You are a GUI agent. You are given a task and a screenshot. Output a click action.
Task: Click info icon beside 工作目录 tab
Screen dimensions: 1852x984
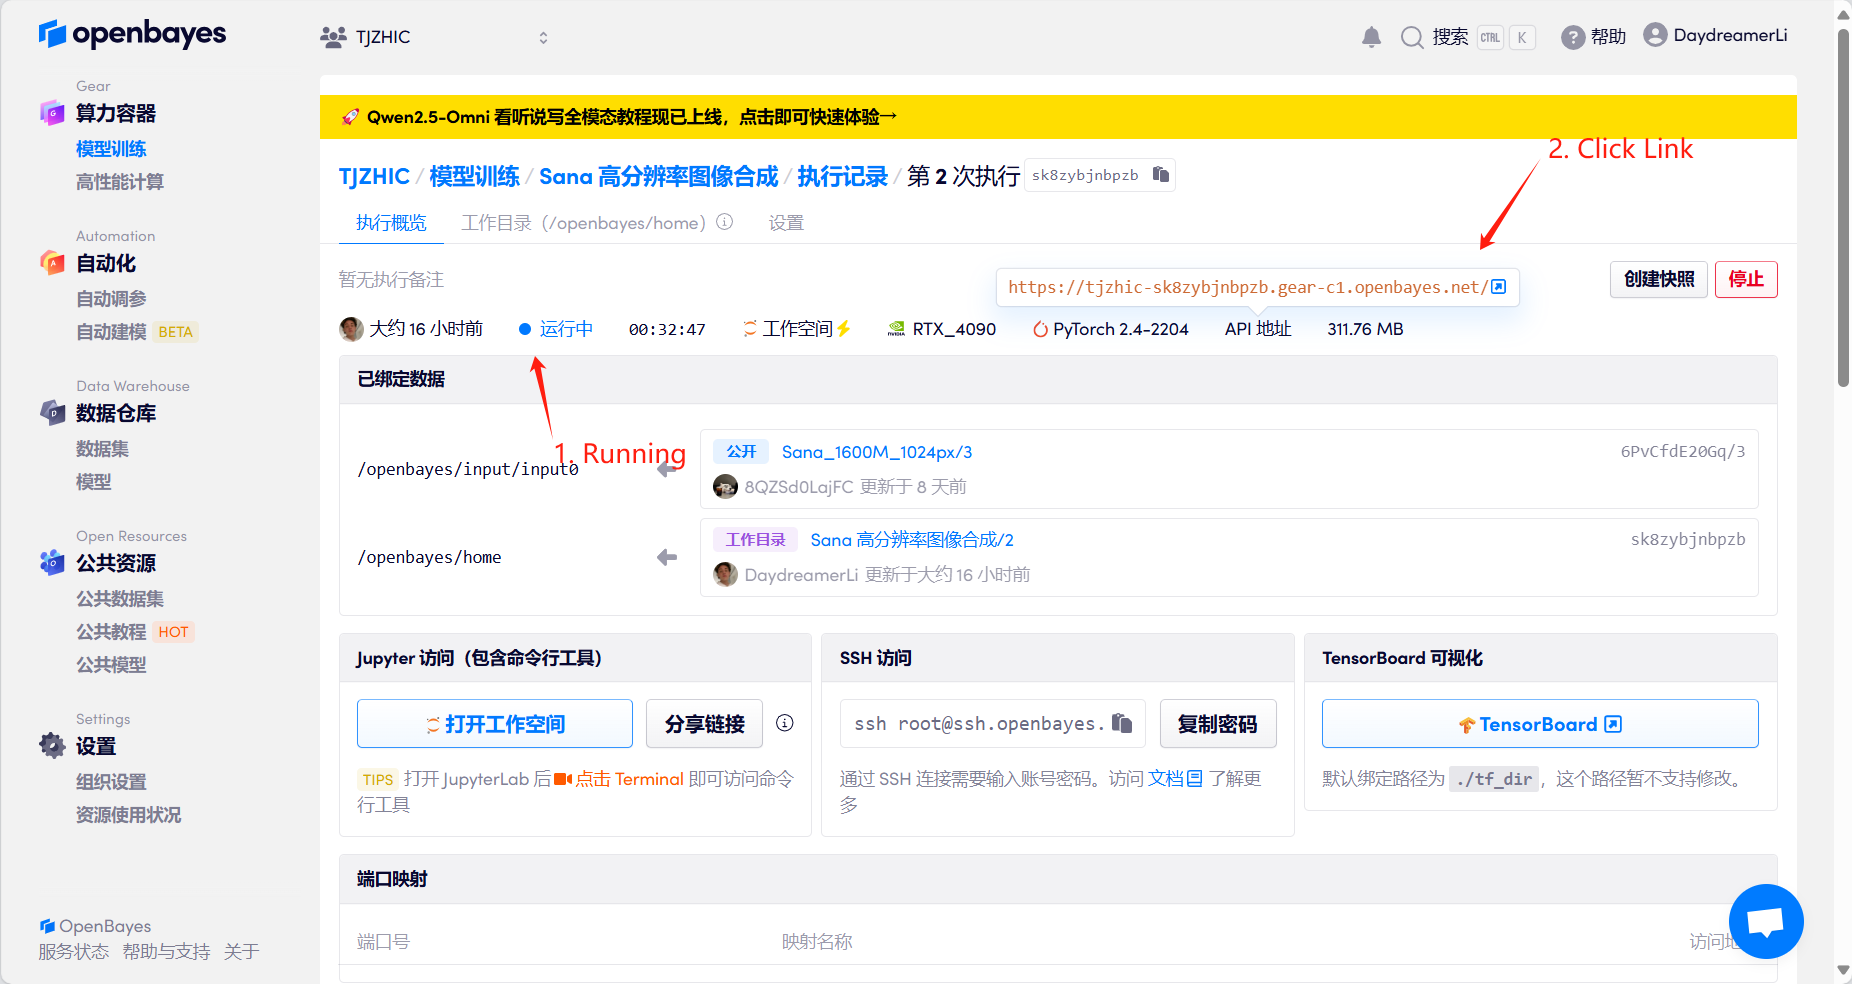click(725, 222)
